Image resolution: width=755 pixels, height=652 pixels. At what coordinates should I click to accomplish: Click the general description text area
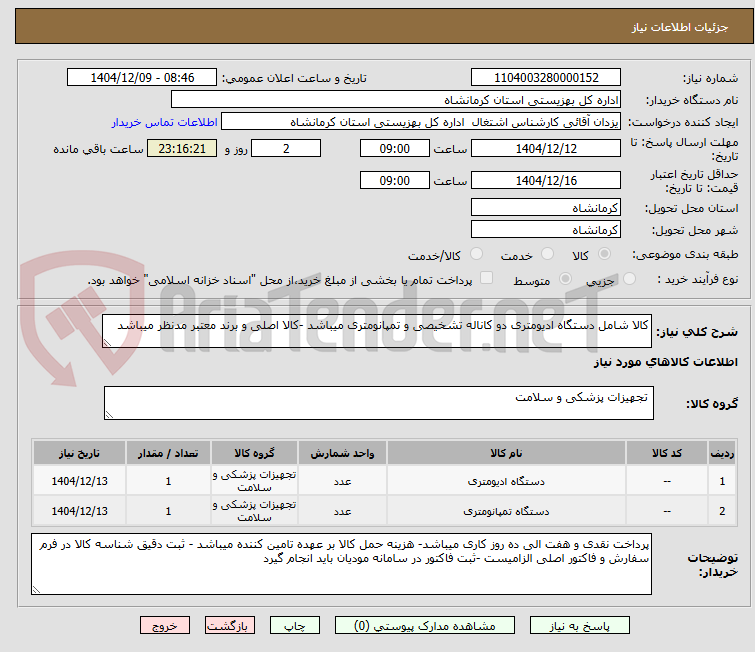(x=377, y=331)
